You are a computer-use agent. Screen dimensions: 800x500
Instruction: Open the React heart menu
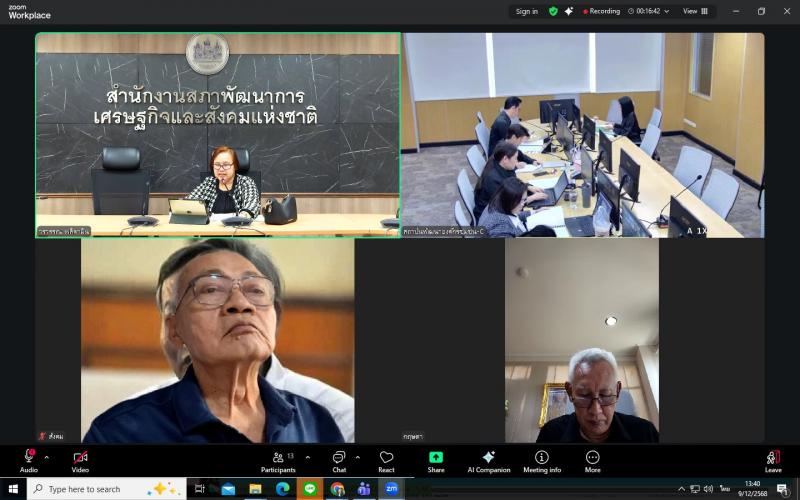(x=386, y=462)
